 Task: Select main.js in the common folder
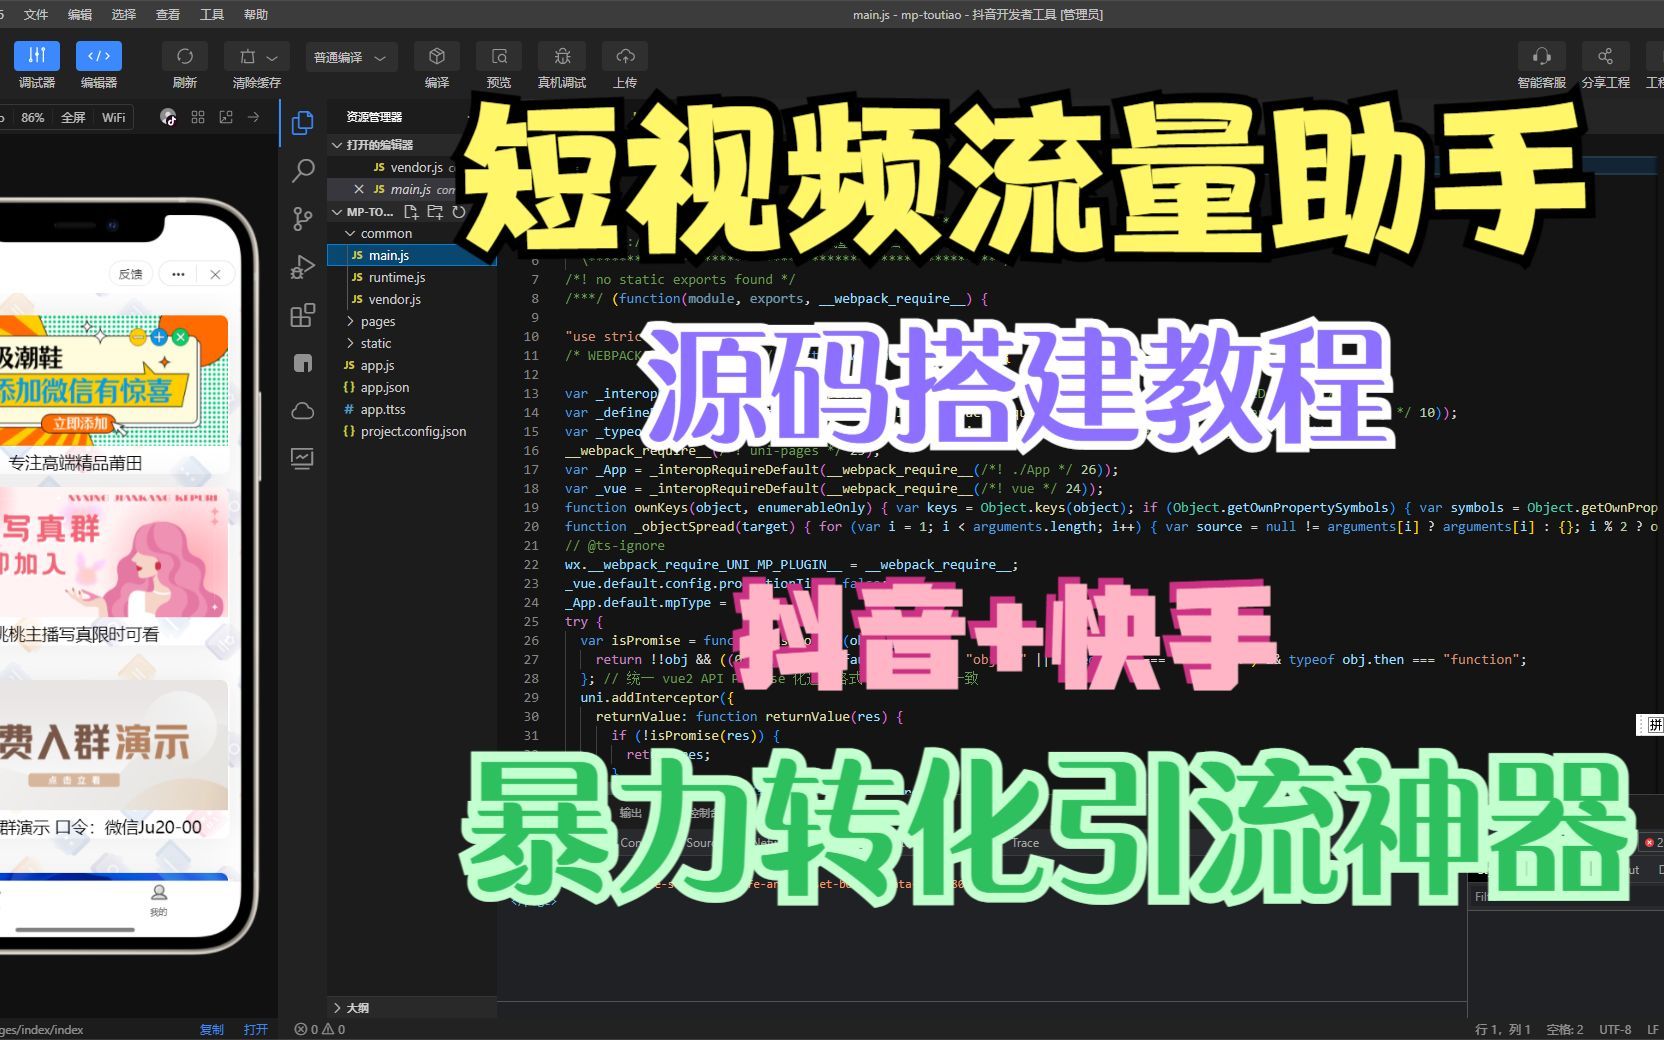click(x=412, y=255)
